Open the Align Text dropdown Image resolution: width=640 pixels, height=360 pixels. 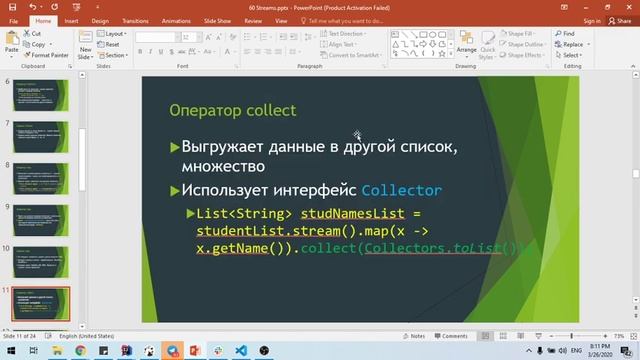point(339,44)
